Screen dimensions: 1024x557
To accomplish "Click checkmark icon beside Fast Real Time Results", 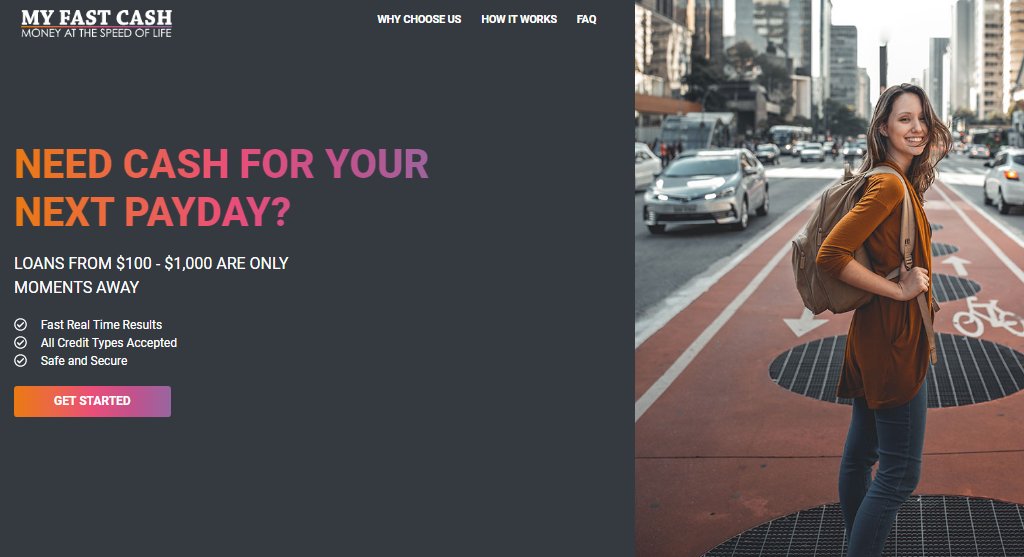I will 21,325.
